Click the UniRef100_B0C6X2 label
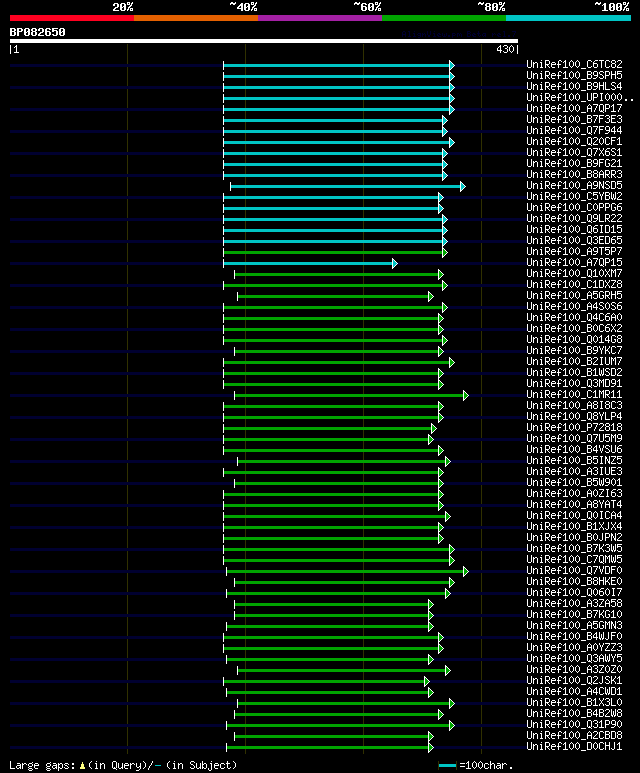The width and height of the screenshot is (640, 773). (x=574, y=329)
